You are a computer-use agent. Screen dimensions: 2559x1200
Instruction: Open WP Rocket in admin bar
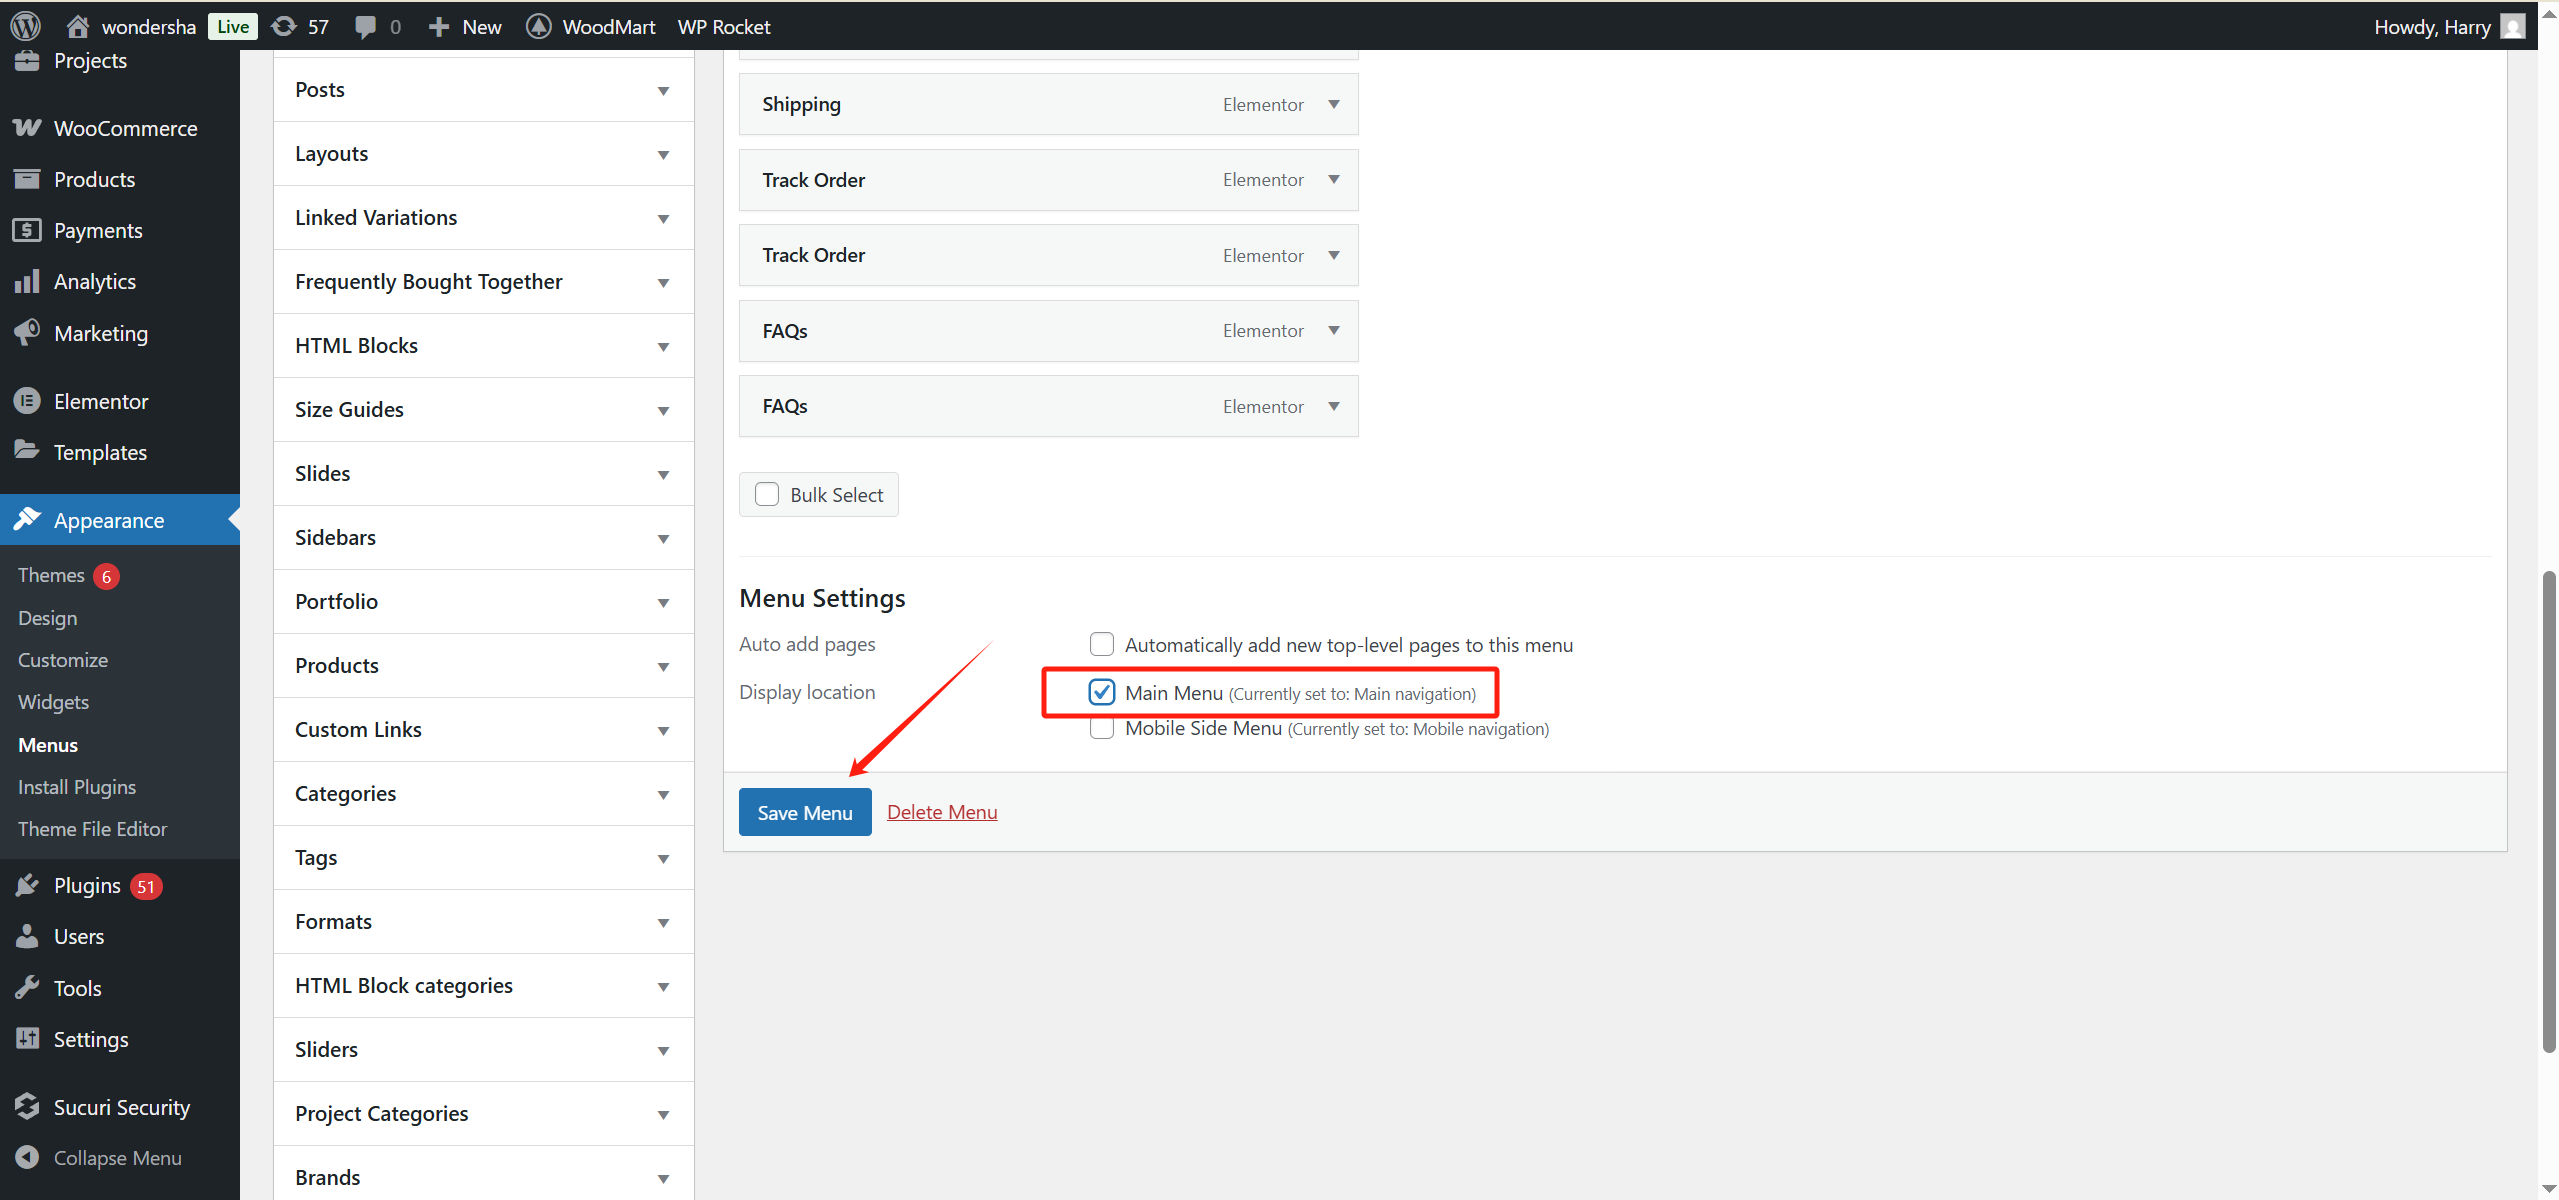point(723,26)
